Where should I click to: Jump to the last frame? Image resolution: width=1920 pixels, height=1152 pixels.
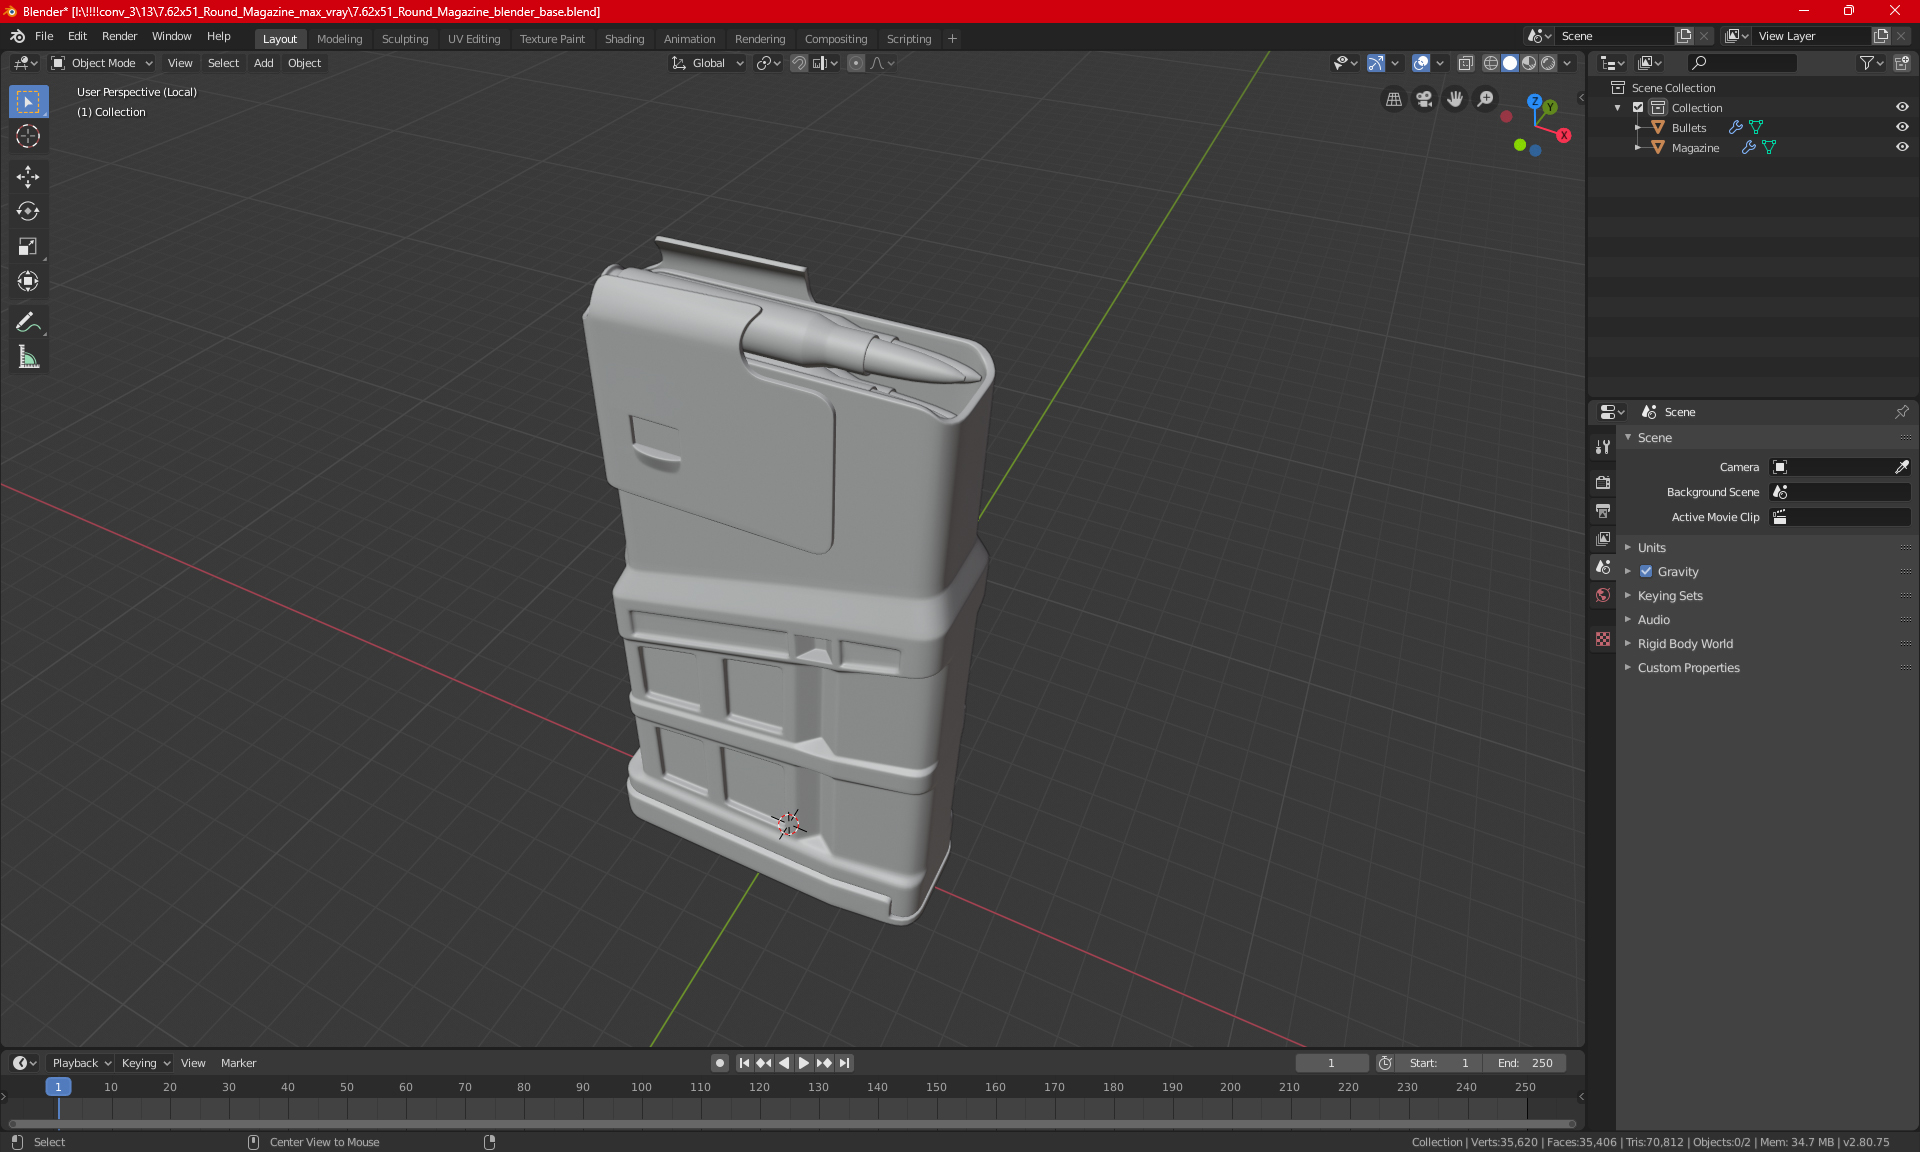coord(845,1063)
